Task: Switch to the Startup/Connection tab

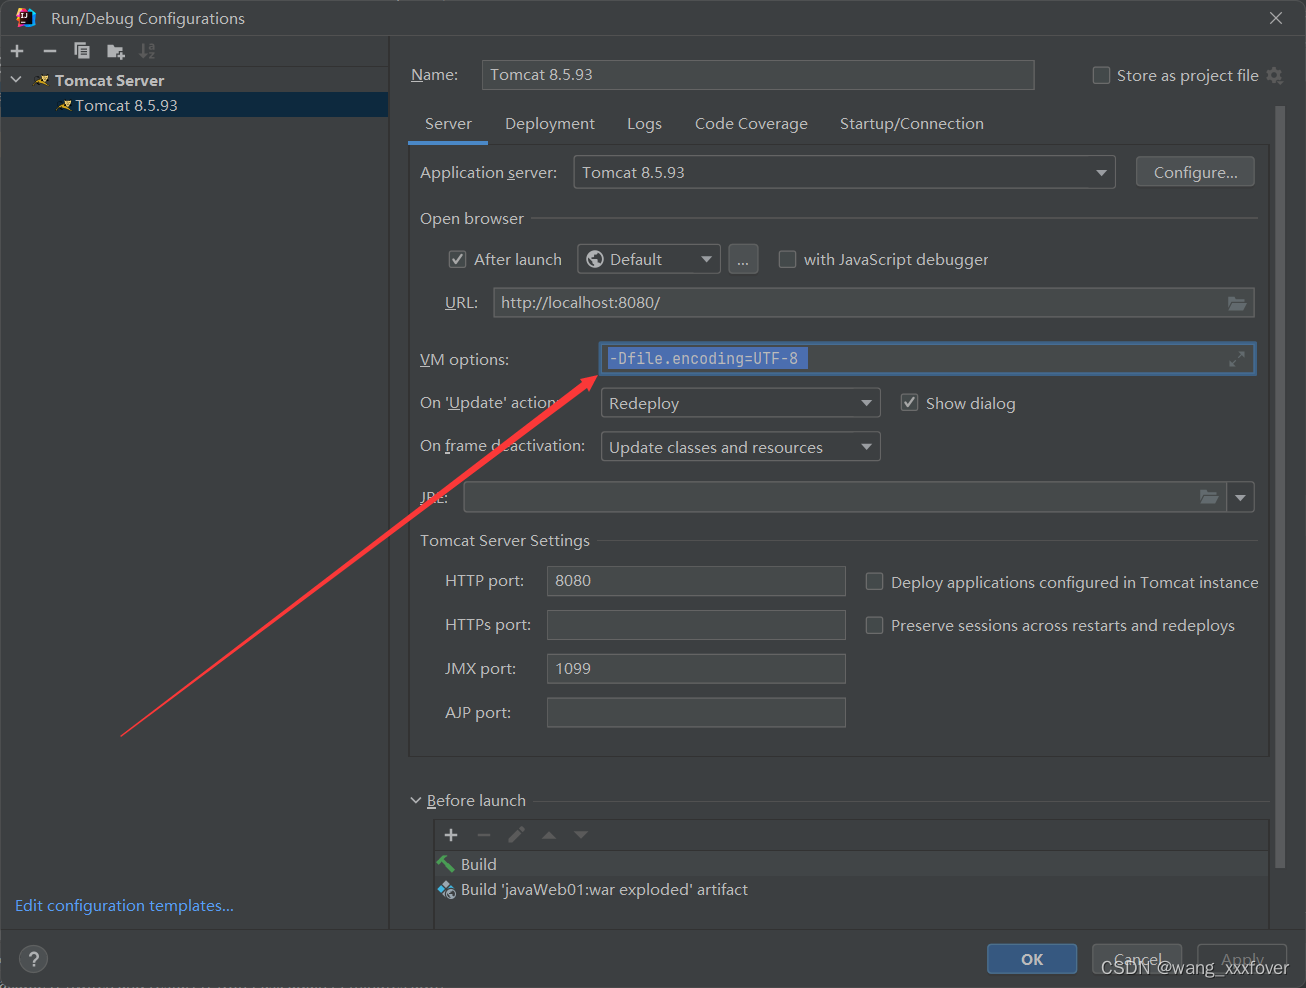Action: [912, 123]
